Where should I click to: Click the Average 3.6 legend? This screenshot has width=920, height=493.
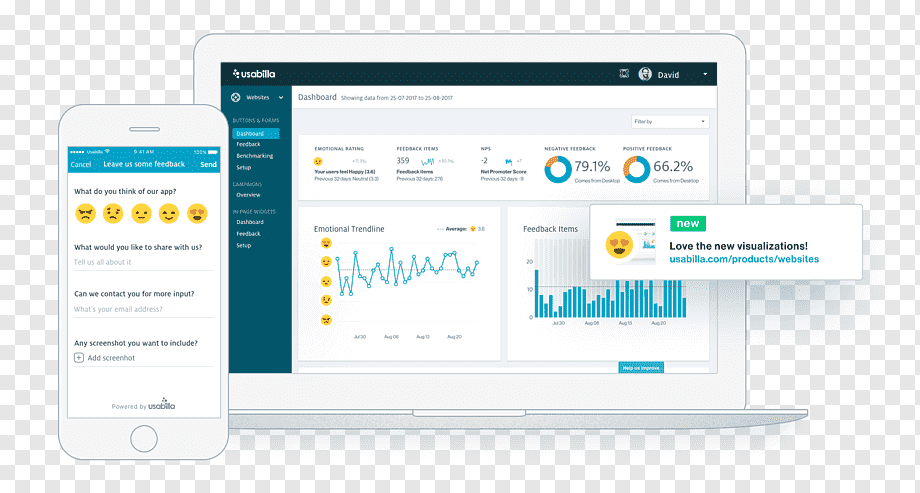pyautogui.click(x=461, y=229)
